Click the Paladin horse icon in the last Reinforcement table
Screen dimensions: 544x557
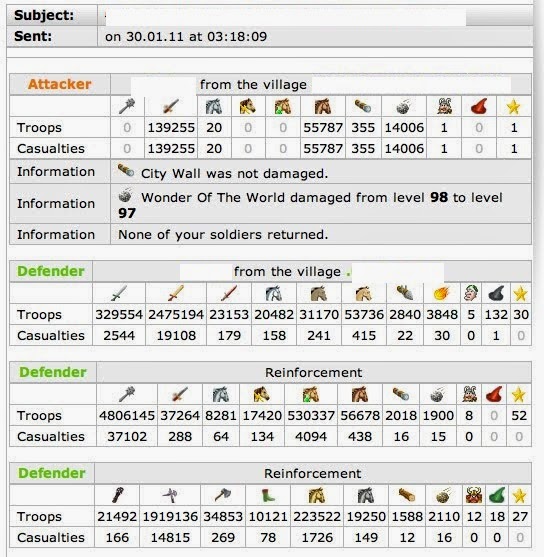(x=317, y=495)
